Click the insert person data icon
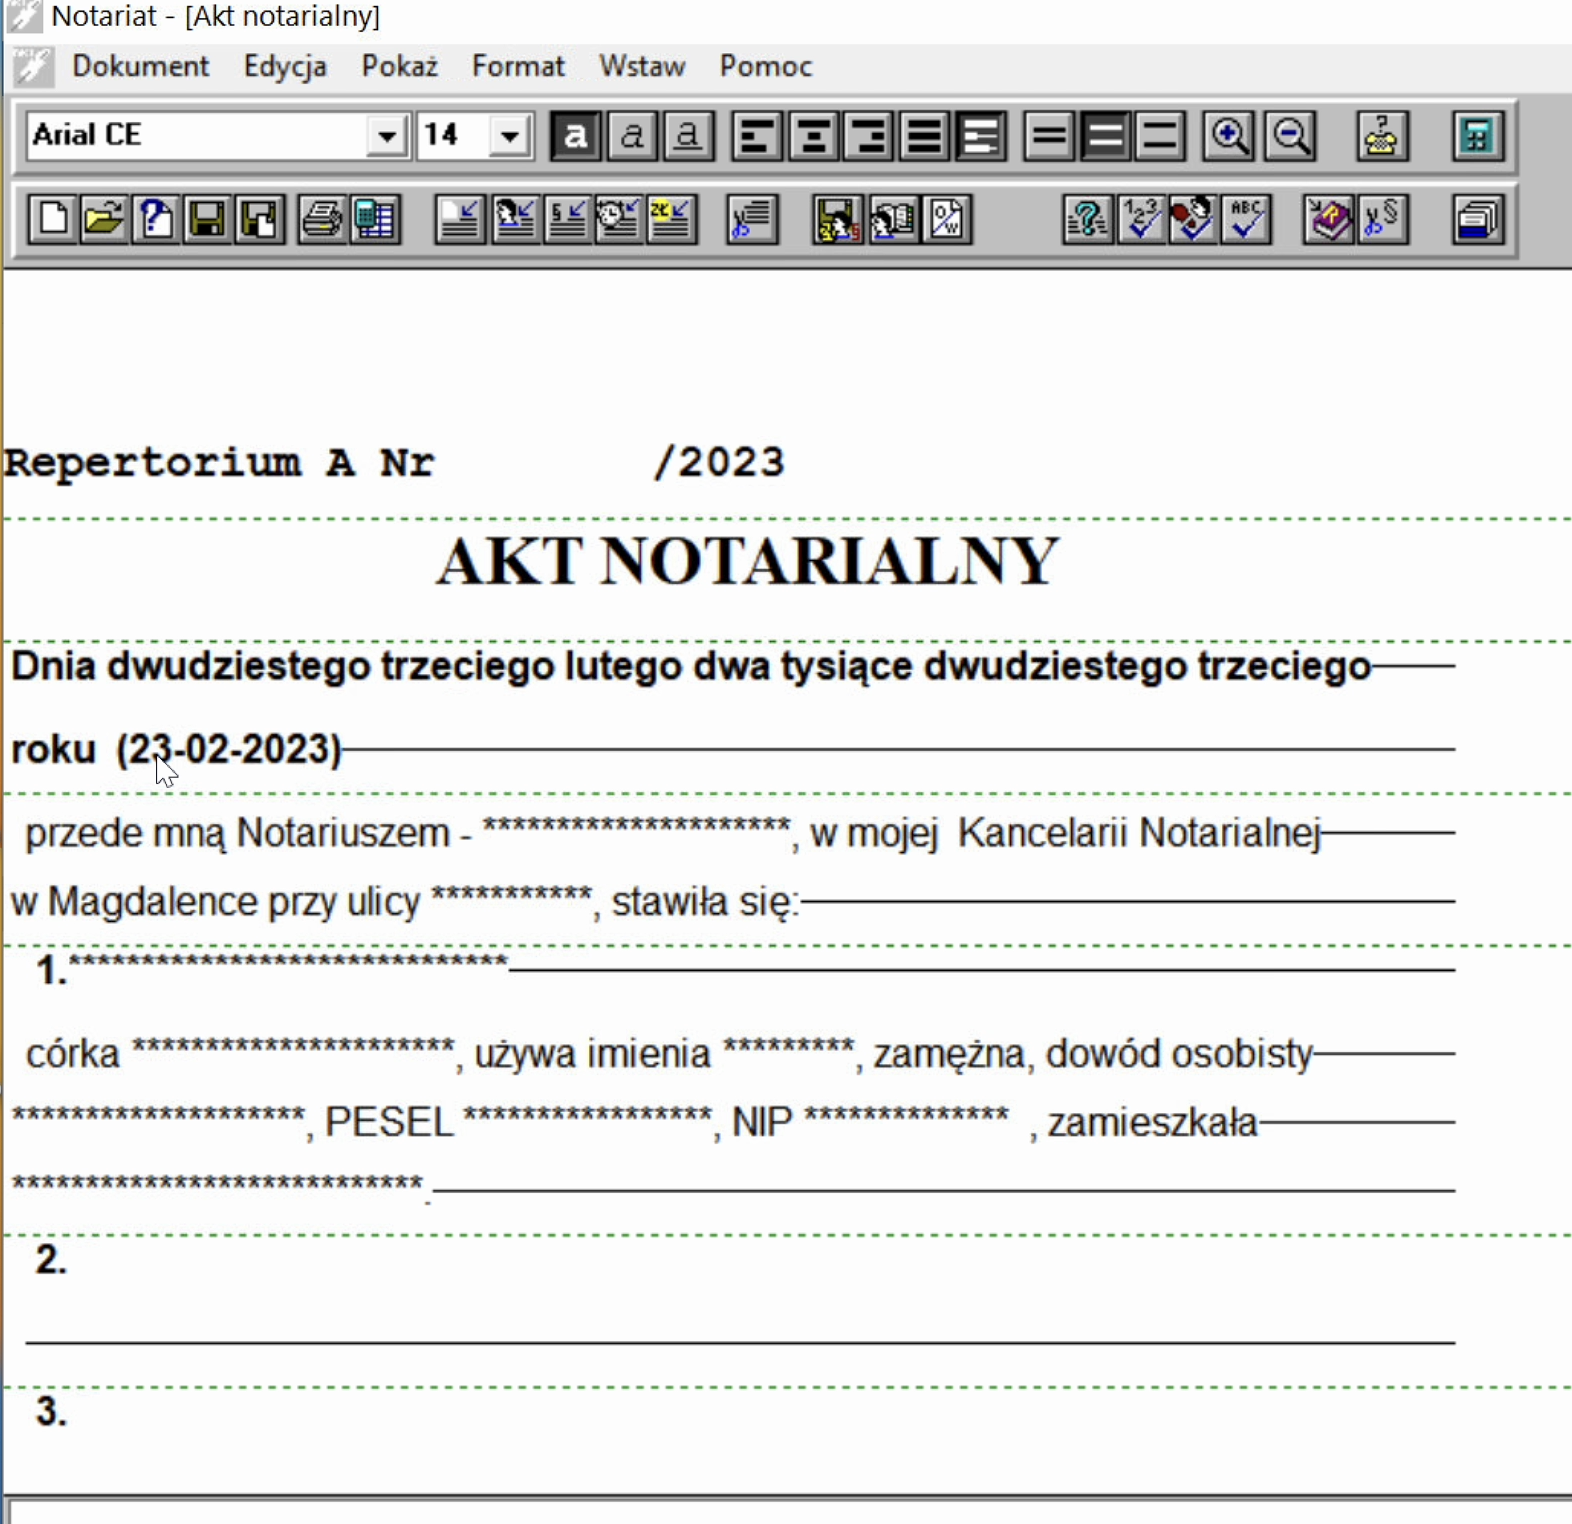The image size is (1572, 1524). [514, 219]
